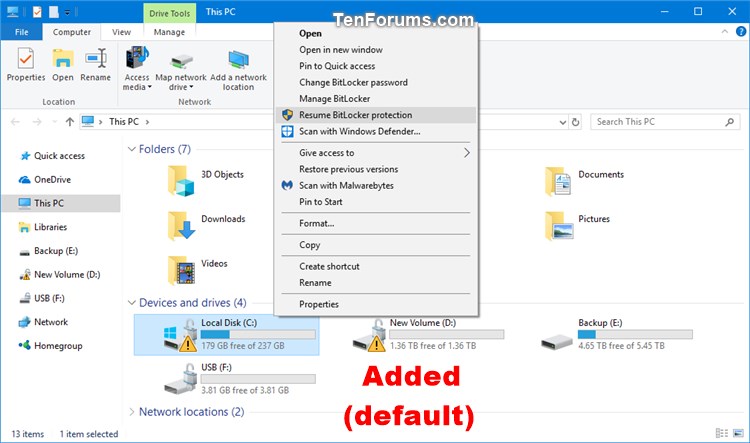Collapse the Folders (7) group
Image resolution: width=750 pixels, height=443 pixels.
click(132, 149)
